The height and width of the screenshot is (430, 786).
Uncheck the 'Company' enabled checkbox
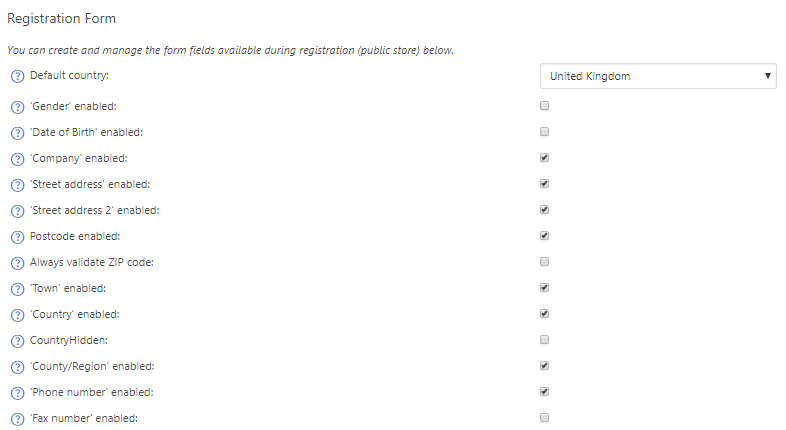tap(544, 158)
